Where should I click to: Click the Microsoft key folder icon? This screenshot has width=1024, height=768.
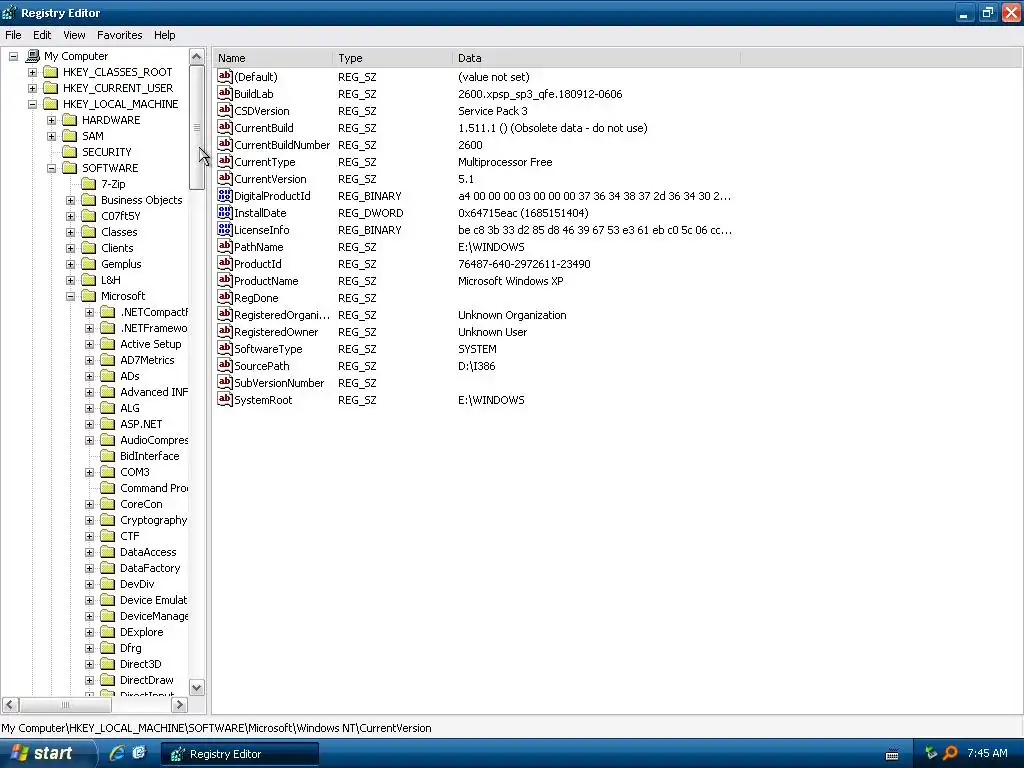[x=88, y=296]
